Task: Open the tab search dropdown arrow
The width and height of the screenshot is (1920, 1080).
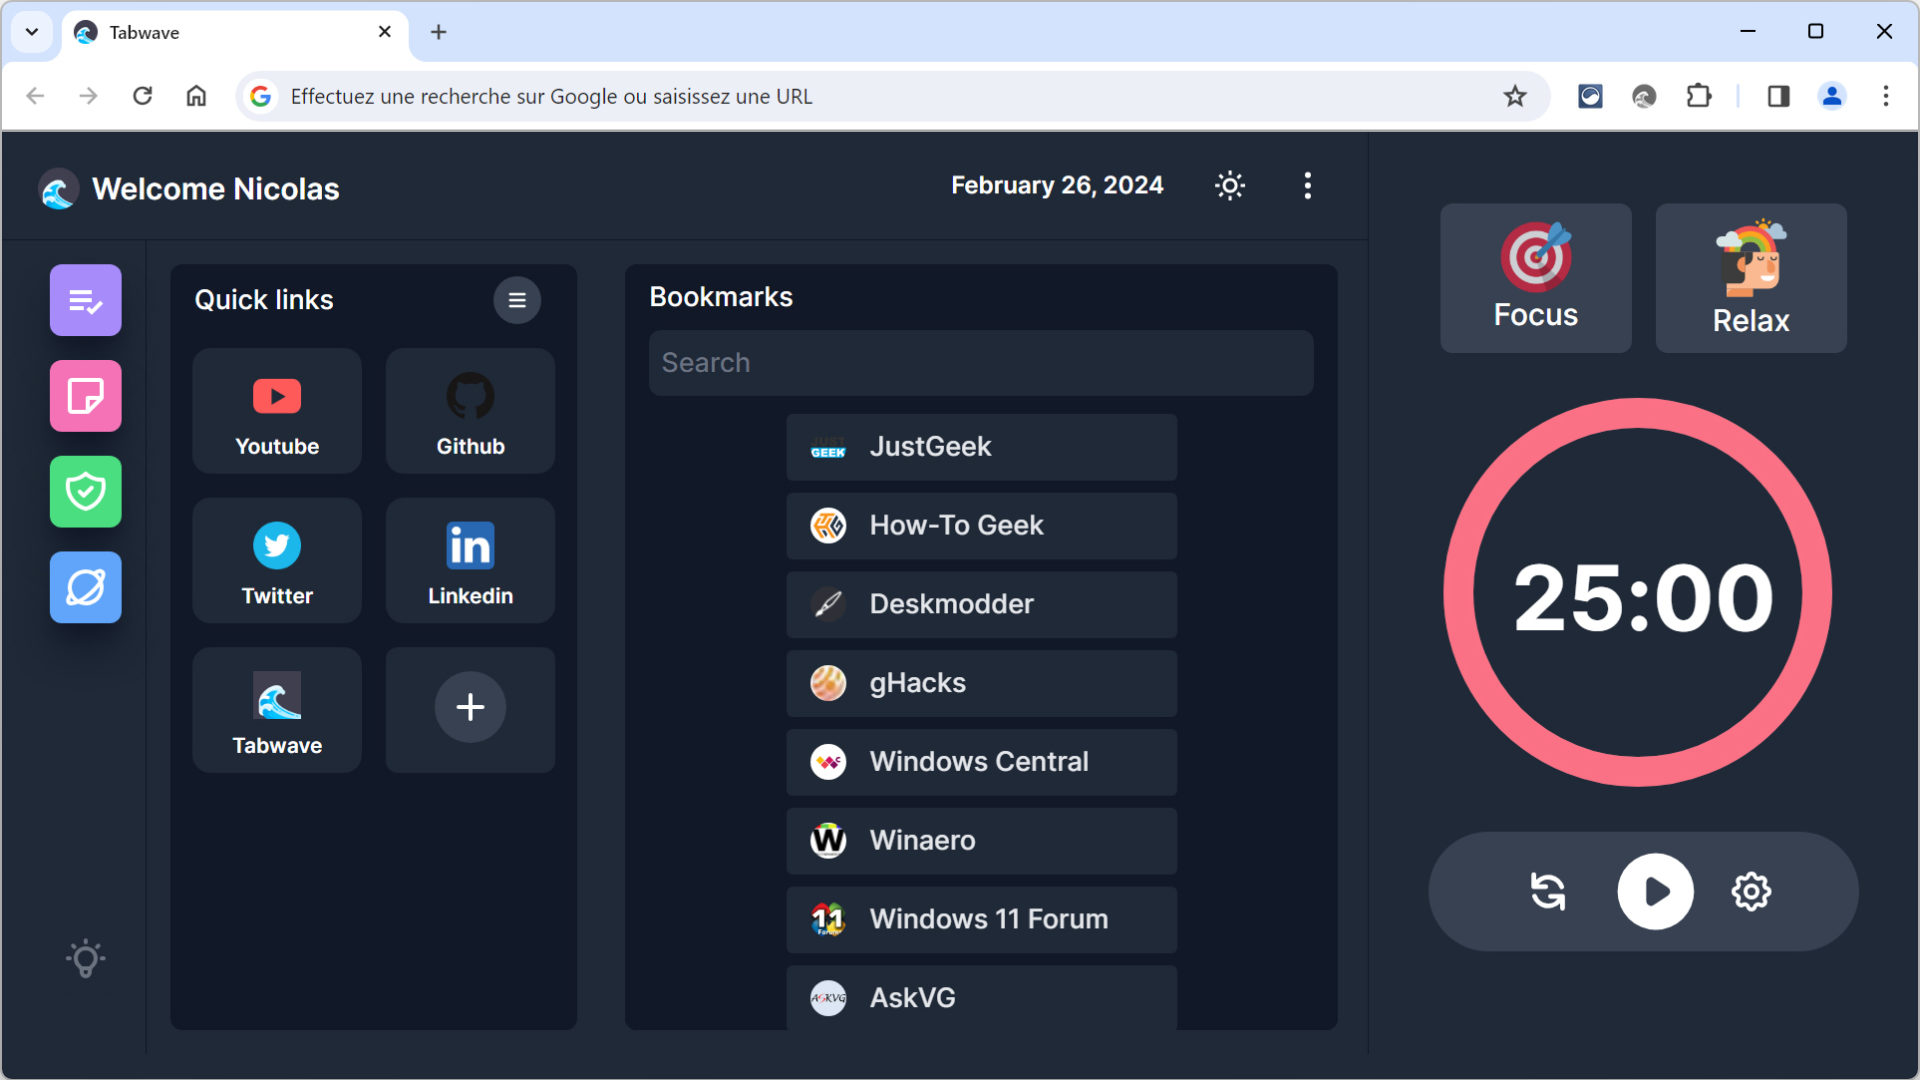Action: 32,32
